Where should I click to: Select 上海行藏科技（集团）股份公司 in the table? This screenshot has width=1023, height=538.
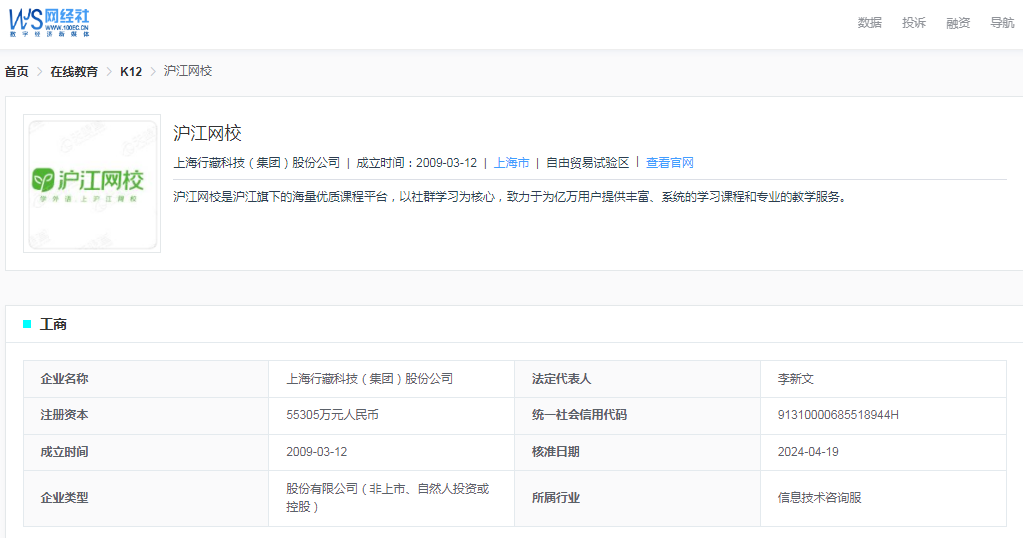369,379
